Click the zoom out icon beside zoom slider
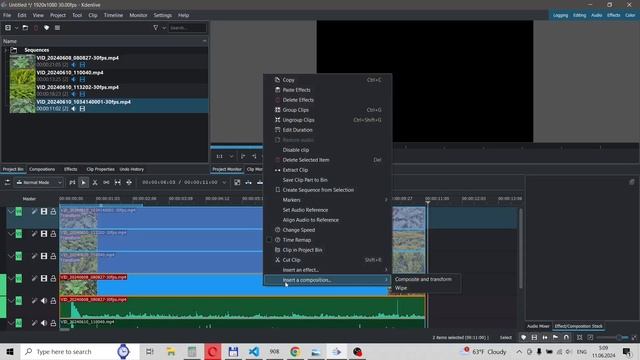The image size is (640, 360). tap(590, 338)
